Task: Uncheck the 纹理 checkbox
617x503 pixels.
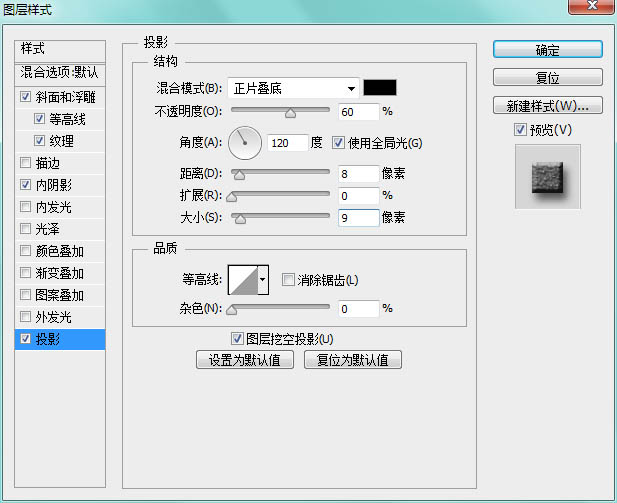Action: point(39,141)
